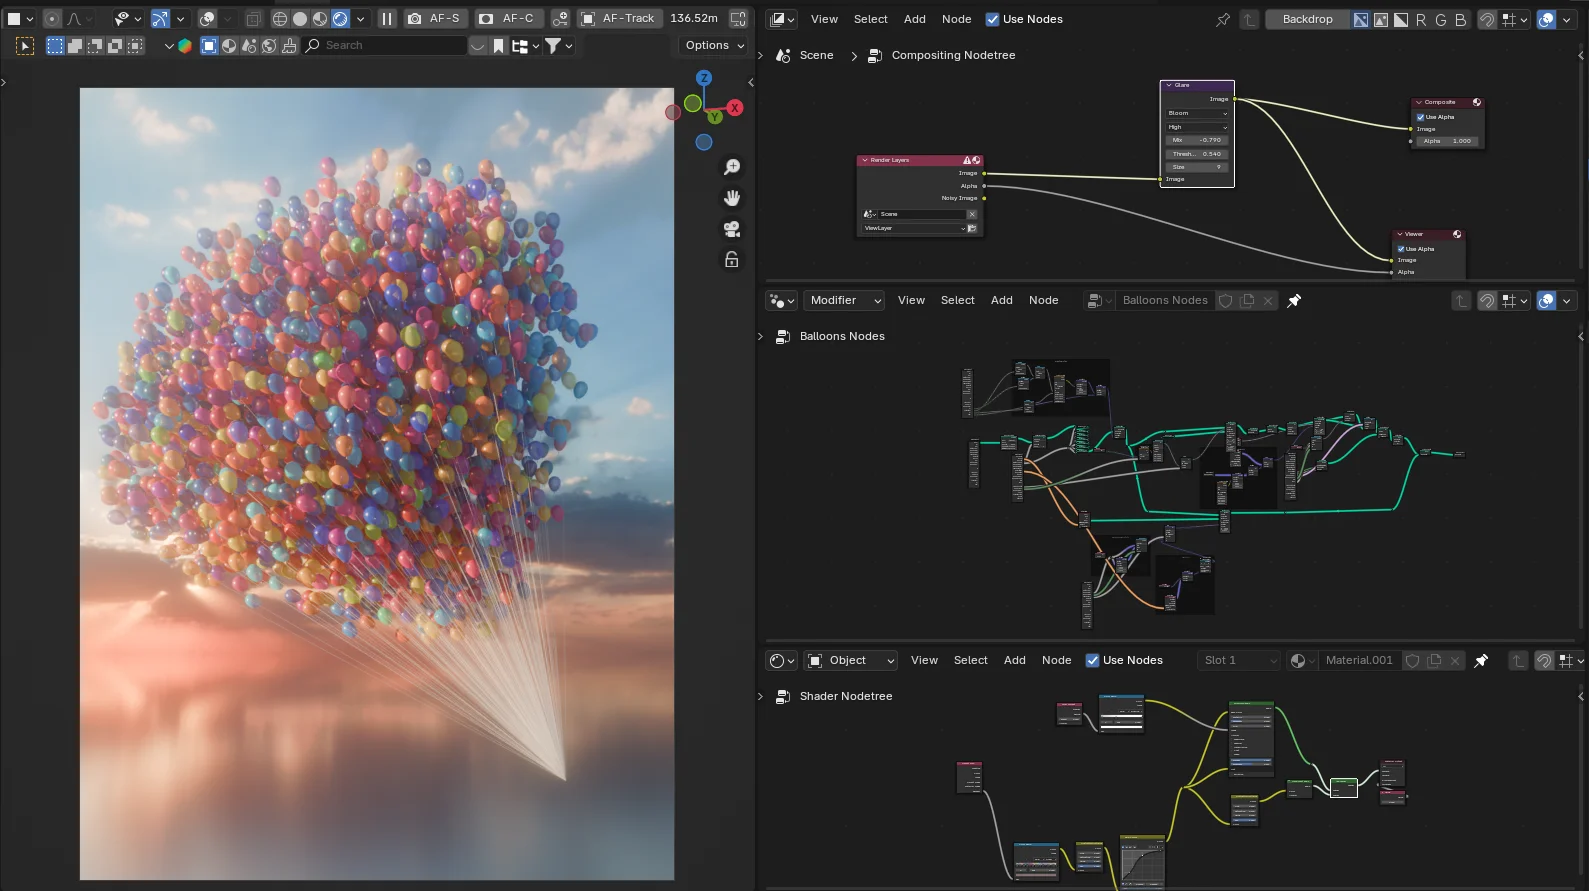Uncheck Use Nodes in the compositor header
Screen dimensions: 1589x891
coord(992,19)
